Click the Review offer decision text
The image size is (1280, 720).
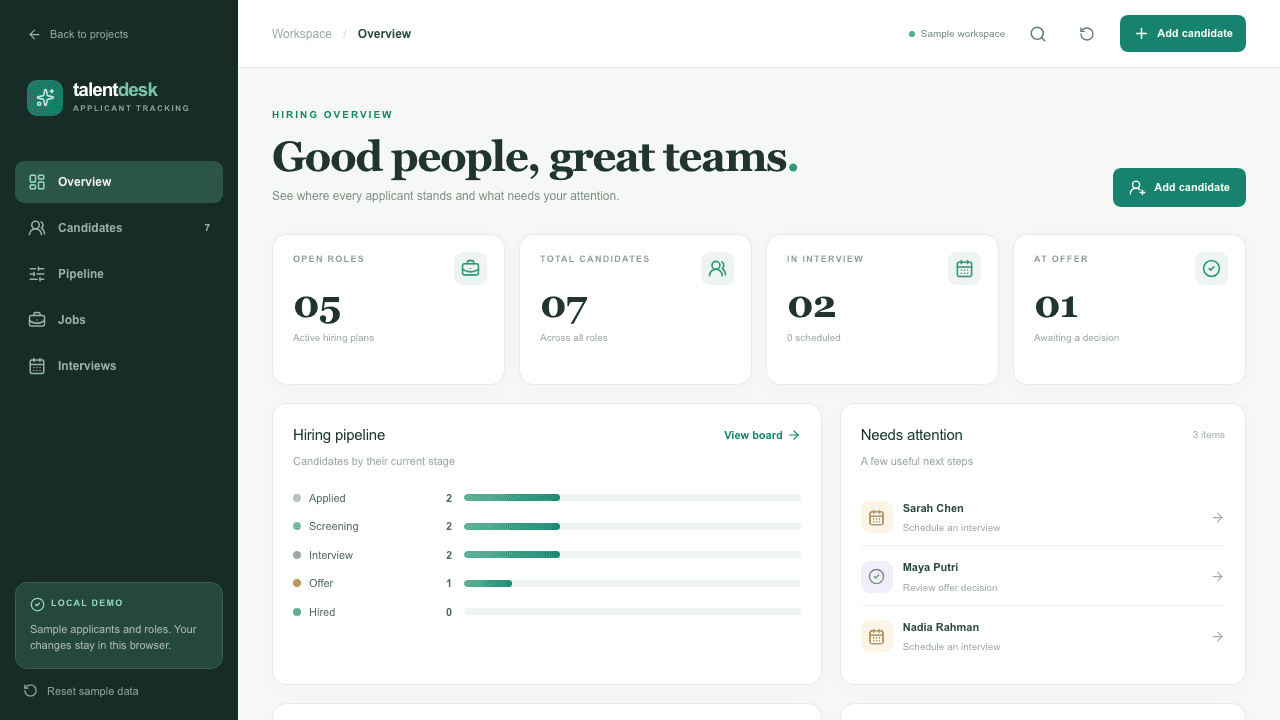point(950,588)
